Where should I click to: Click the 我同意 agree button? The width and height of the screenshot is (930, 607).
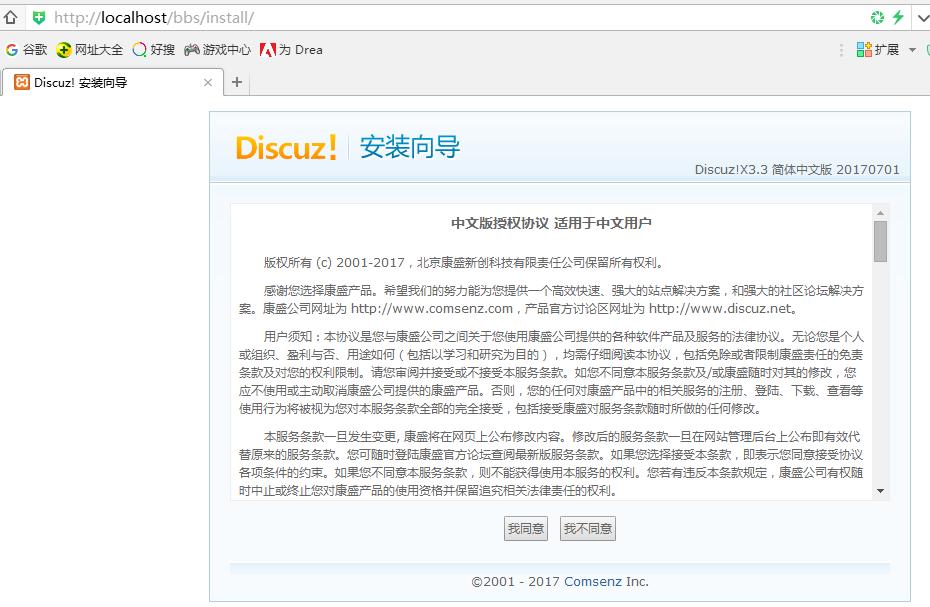point(525,528)
